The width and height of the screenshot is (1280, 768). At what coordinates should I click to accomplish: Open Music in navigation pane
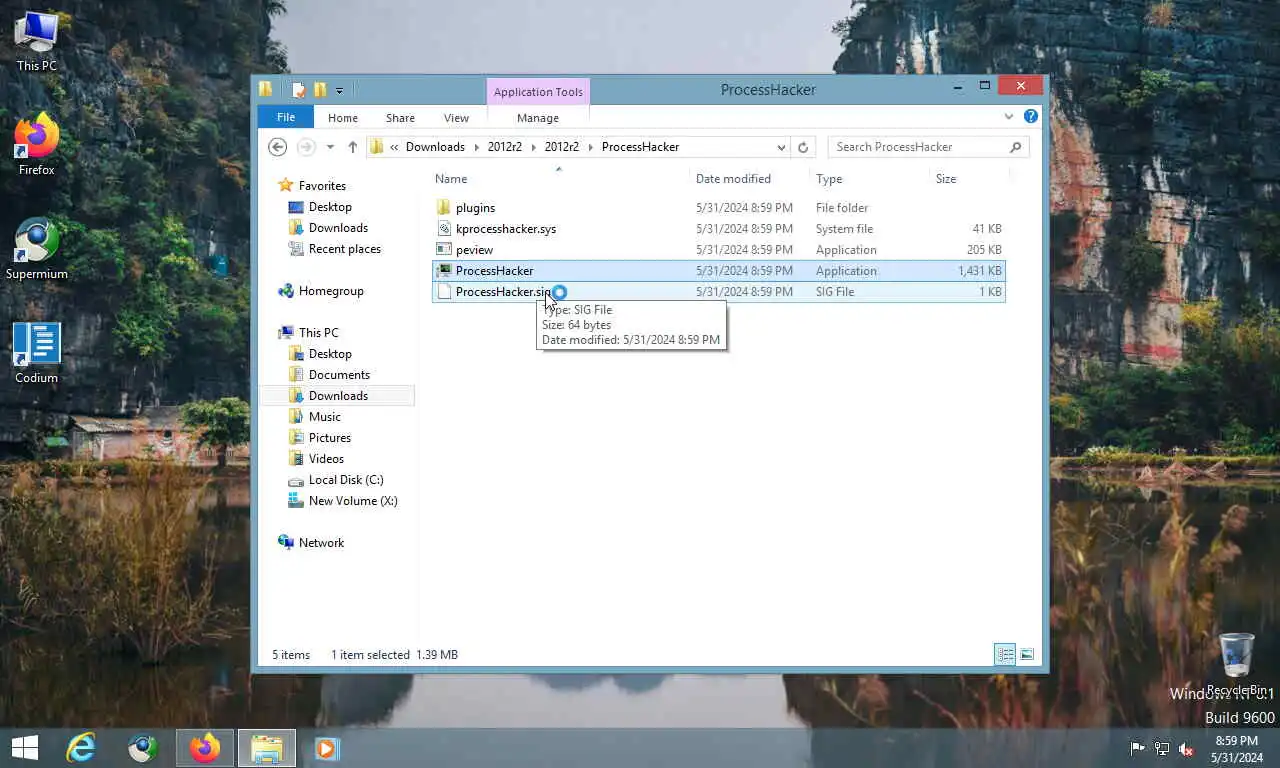(x=324, y=417)
